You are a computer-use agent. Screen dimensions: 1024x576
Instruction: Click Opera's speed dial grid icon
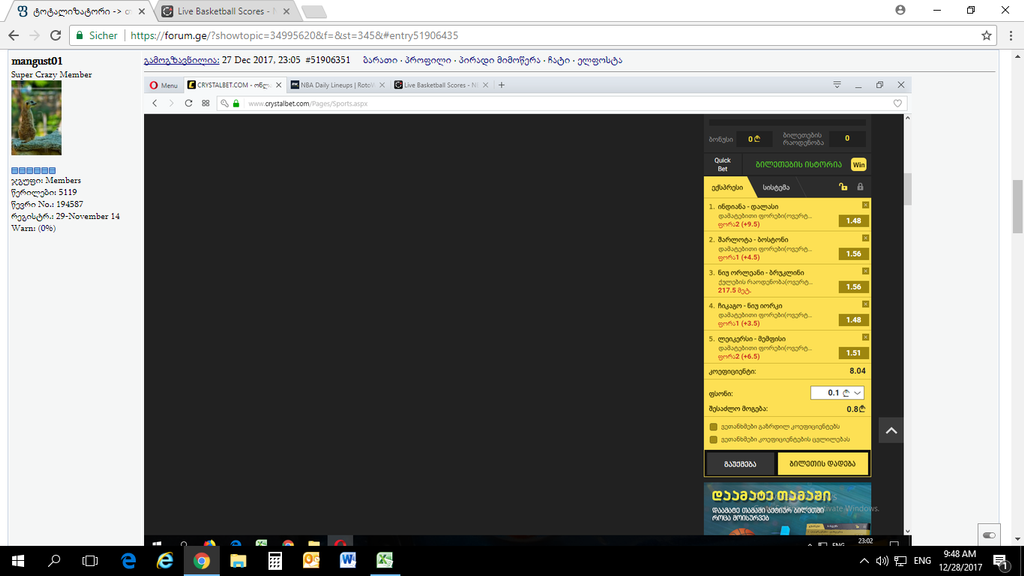pos(206,103)
